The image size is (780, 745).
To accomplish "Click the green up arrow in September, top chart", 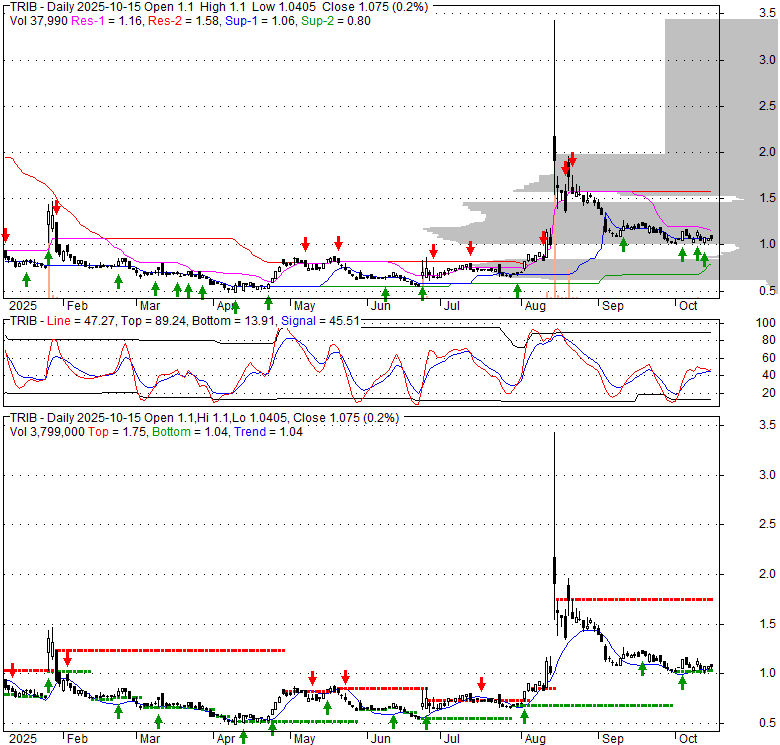I will point(623,245).
